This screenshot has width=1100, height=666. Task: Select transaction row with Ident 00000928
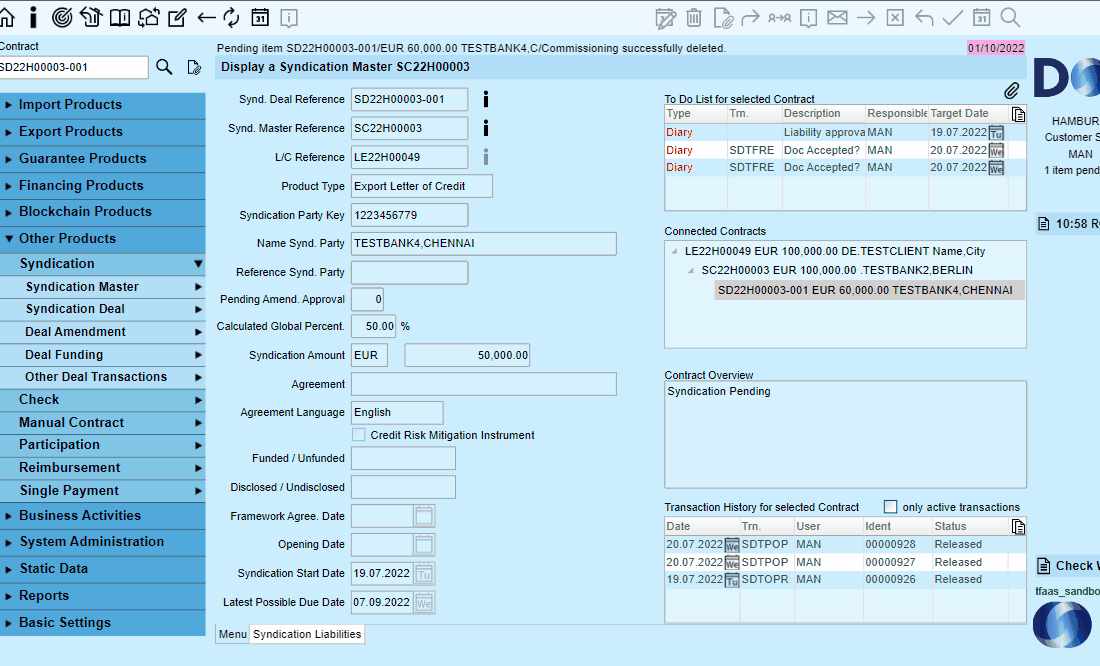click(x=836, y=545)
